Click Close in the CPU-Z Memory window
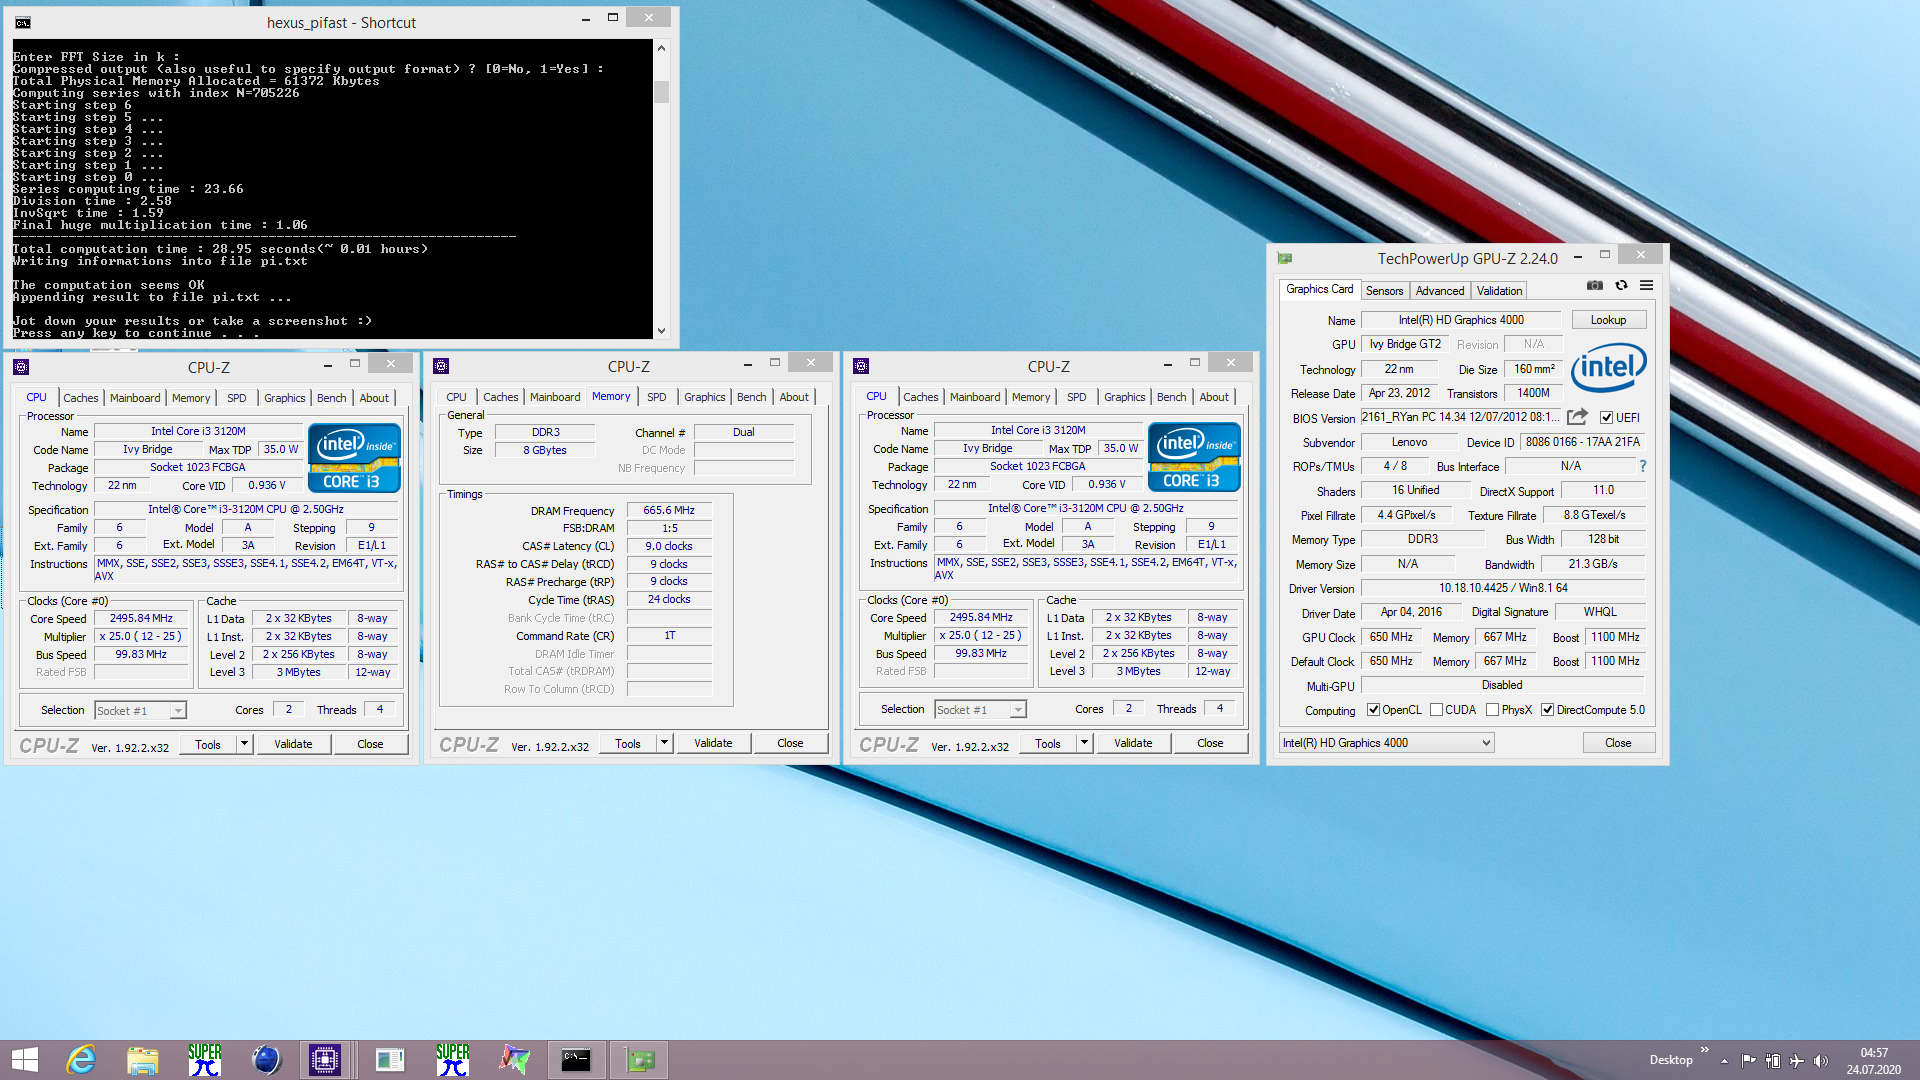Image resolution: width=1920 pixels, height=1080 pixels. click(790, 743)
